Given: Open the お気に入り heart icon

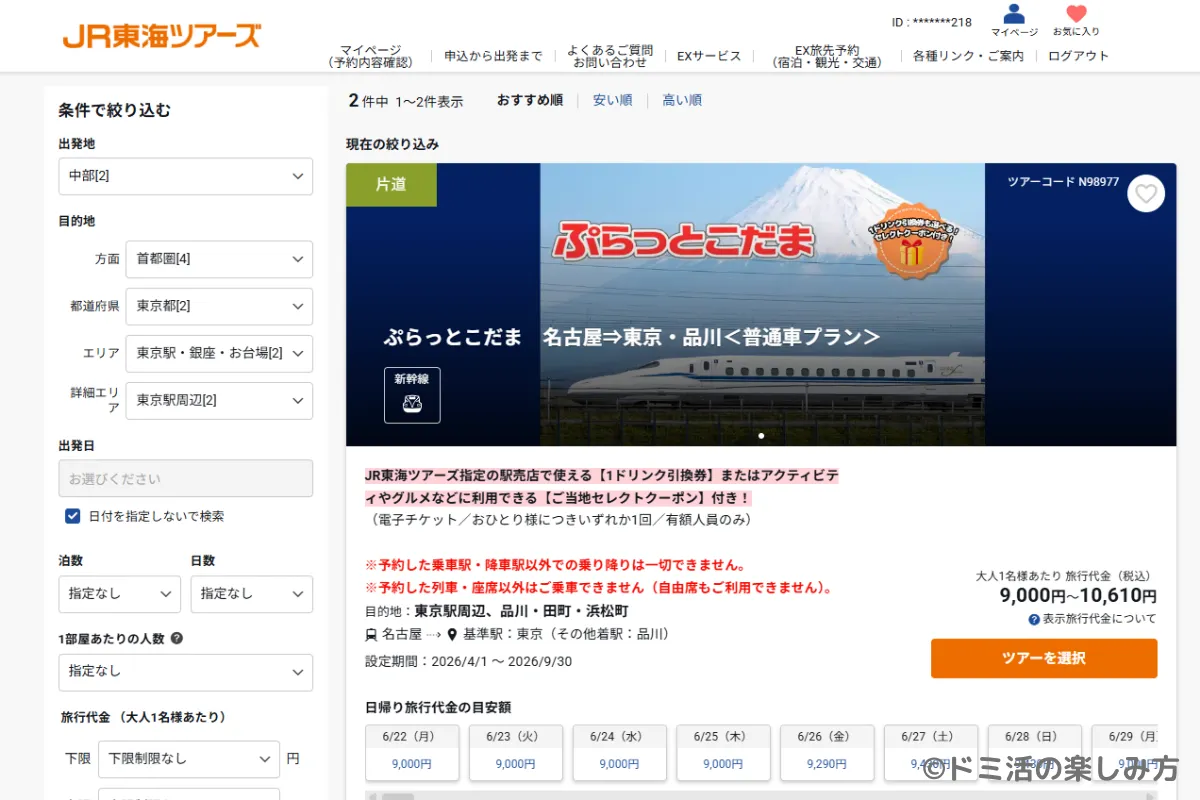Looking at the screenshot, I should 1076,14.
